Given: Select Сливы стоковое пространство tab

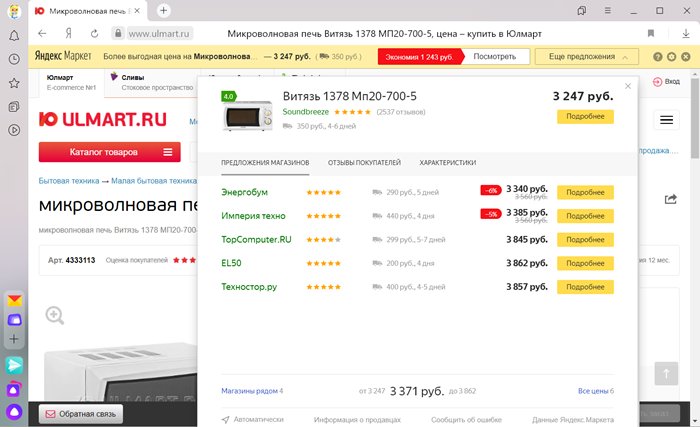Looking at the screenshot, I should (x=152, y=83).
